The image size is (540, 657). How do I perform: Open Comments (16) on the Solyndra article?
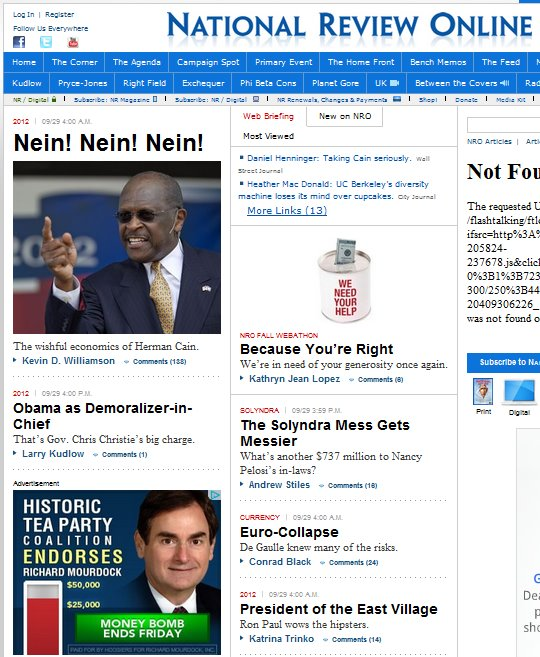tap(352, 485)
